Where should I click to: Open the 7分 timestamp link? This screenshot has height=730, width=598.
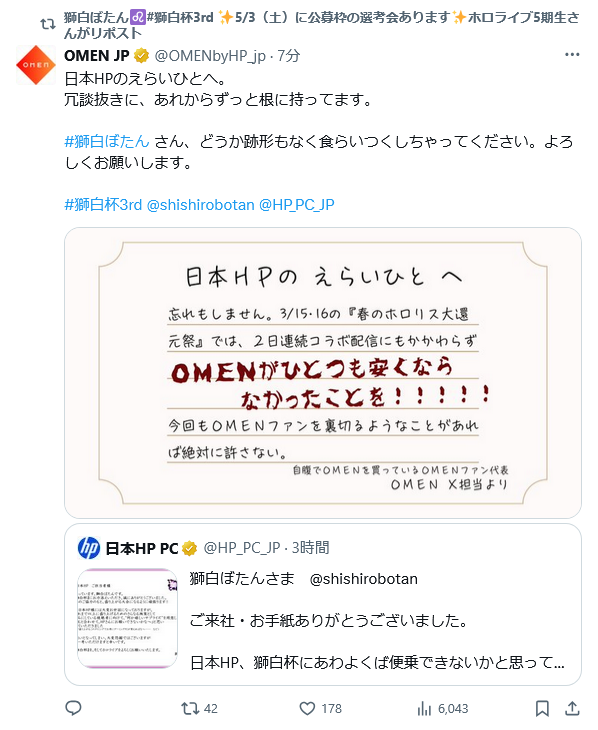point(289,55)
